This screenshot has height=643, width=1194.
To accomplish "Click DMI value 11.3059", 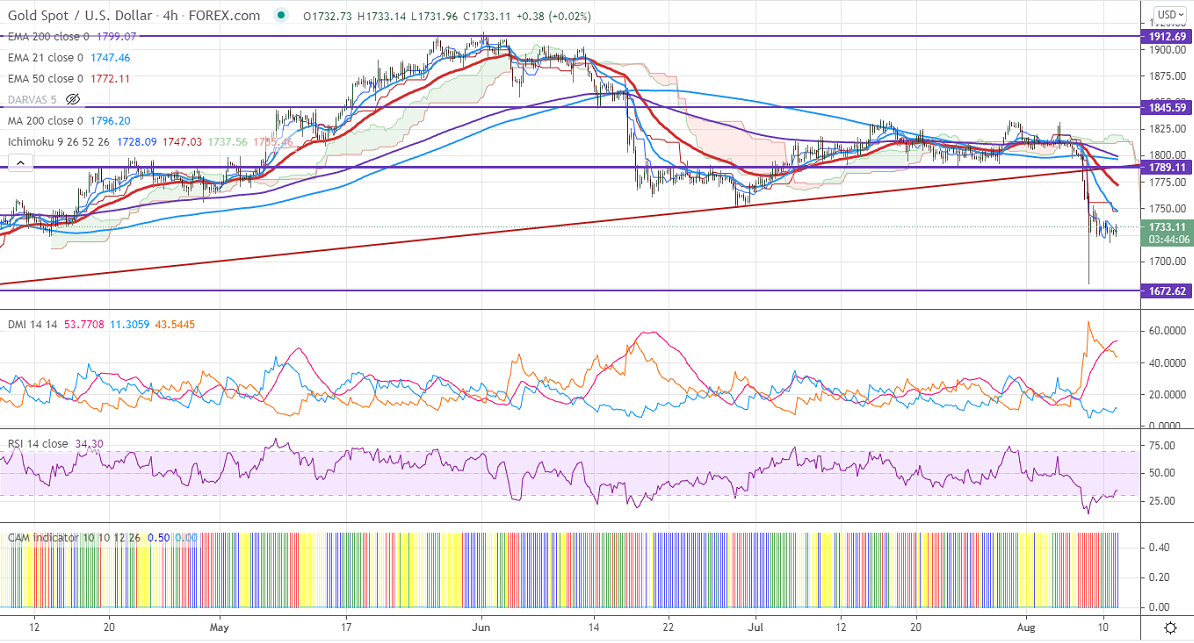I will (x=129, y=325).
